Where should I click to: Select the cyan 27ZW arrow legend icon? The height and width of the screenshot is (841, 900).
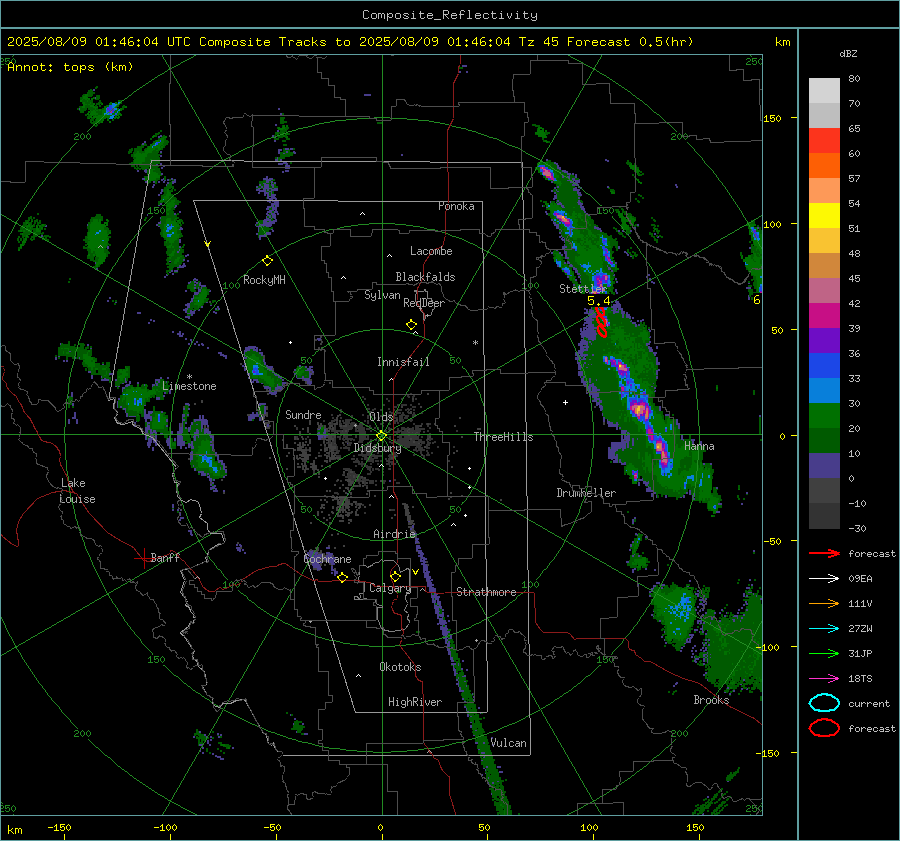pos(824,629)
